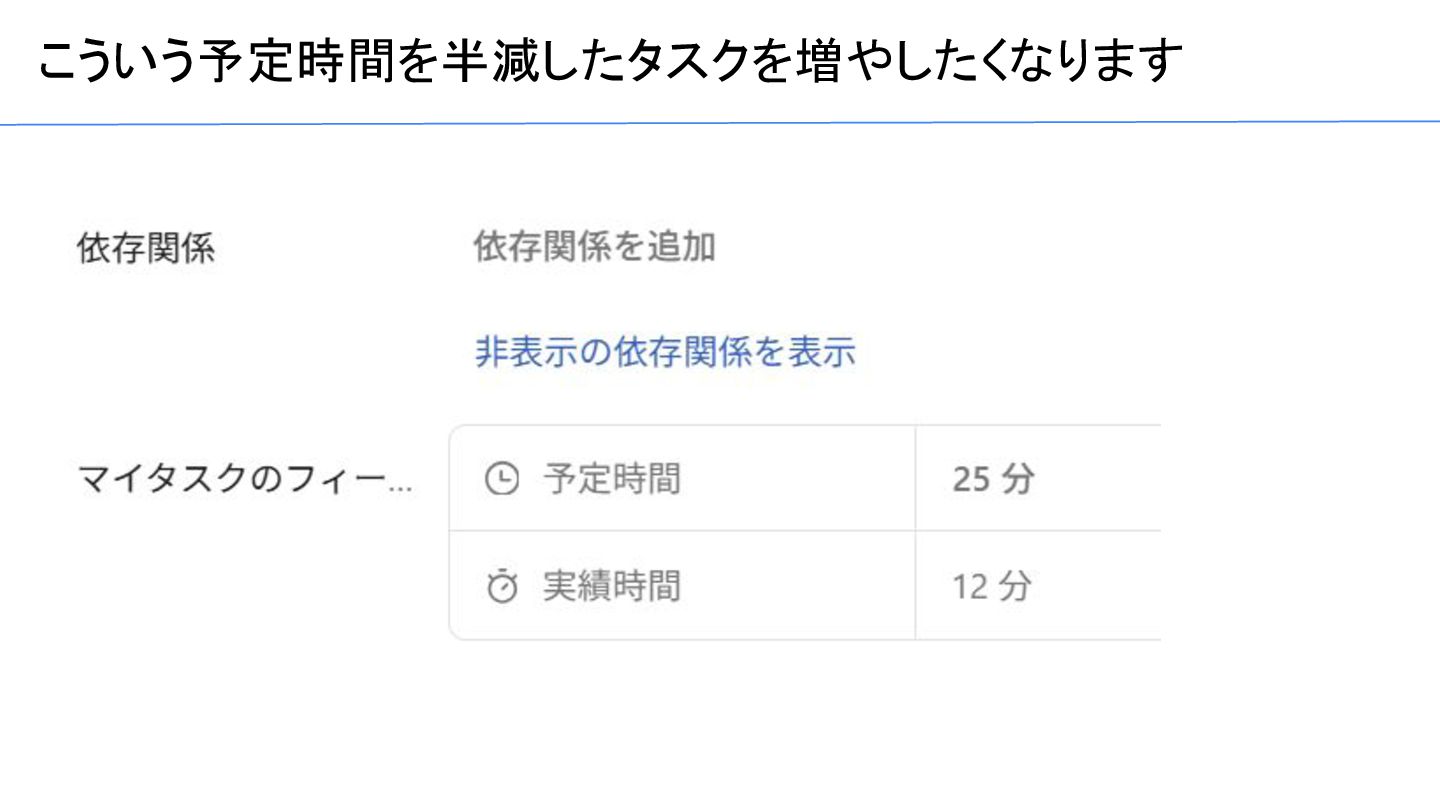Click 依存関係を追加 to add a dependency
The height and width of the screenshot is (810, 1440).
coord(594,247)
